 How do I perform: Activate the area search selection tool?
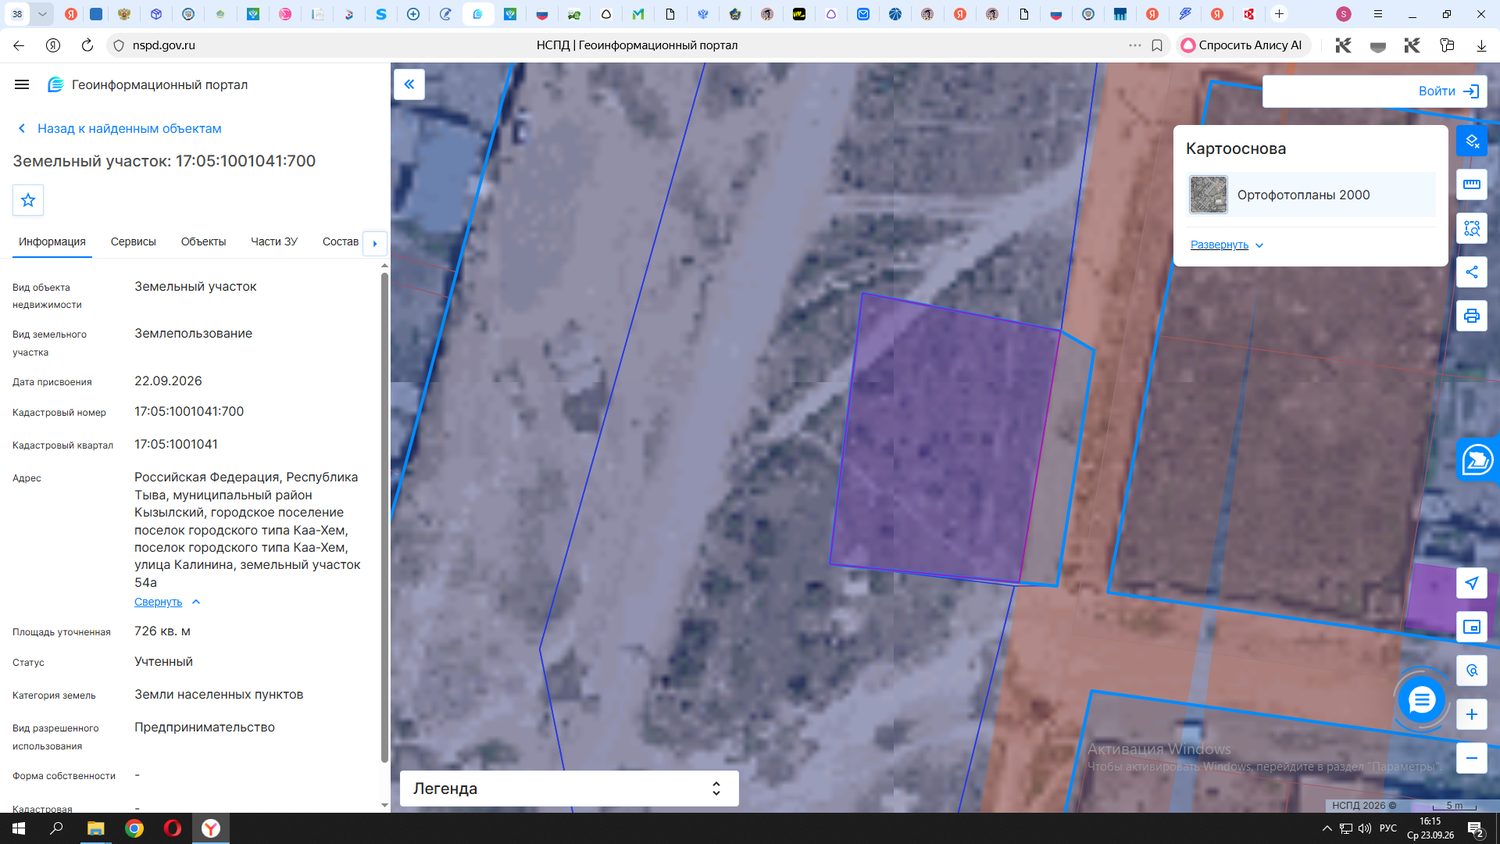[x=1472, y=228]
